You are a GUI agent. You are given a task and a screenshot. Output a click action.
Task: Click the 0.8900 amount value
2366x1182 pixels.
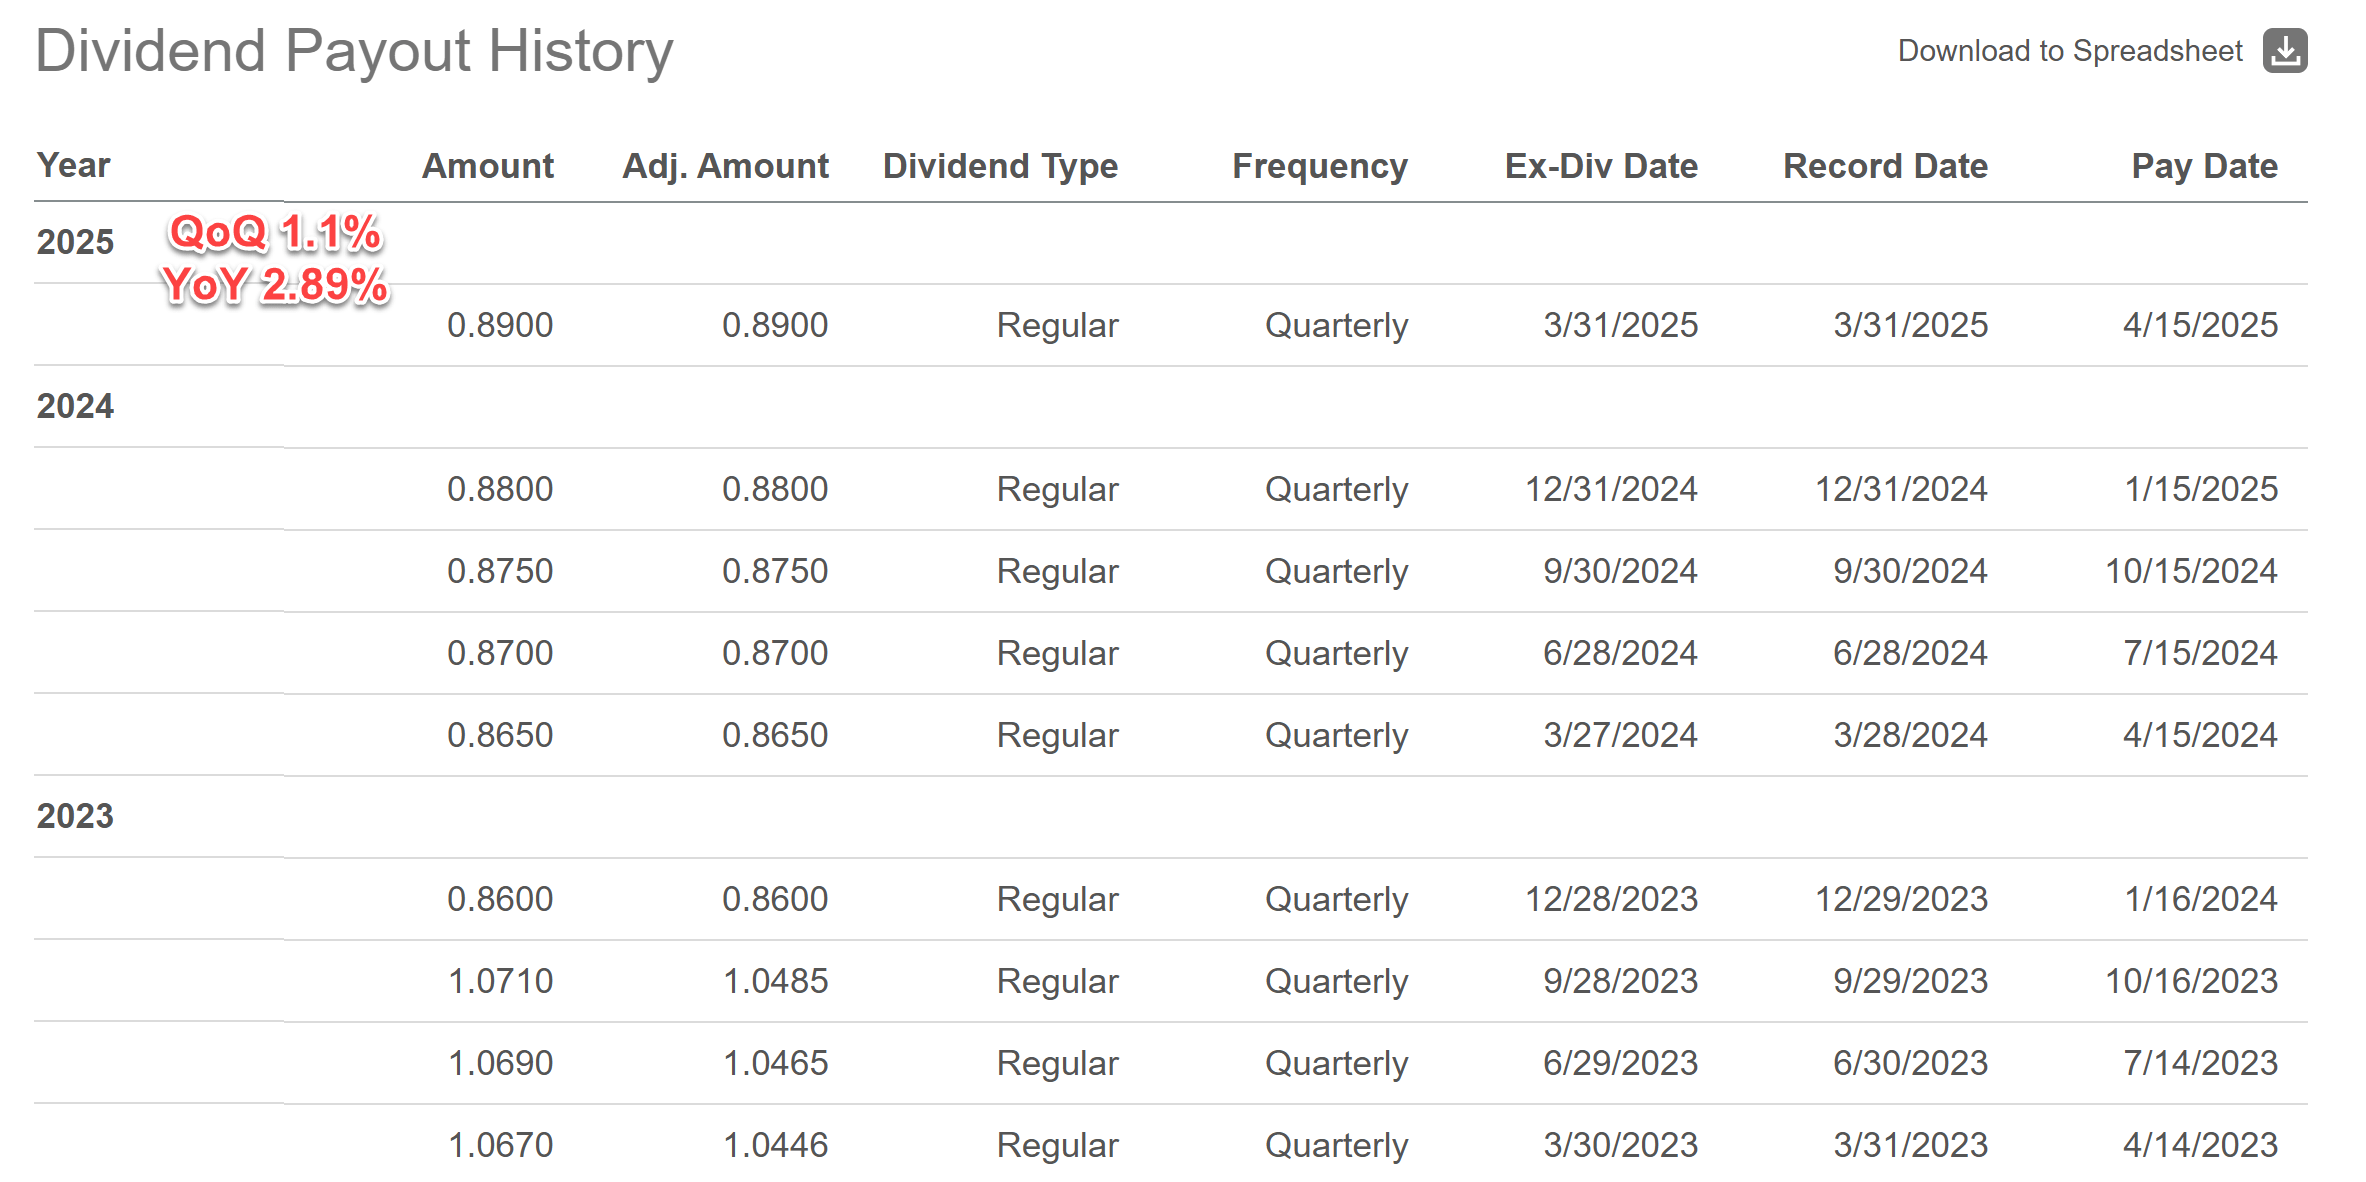(499, 325)
